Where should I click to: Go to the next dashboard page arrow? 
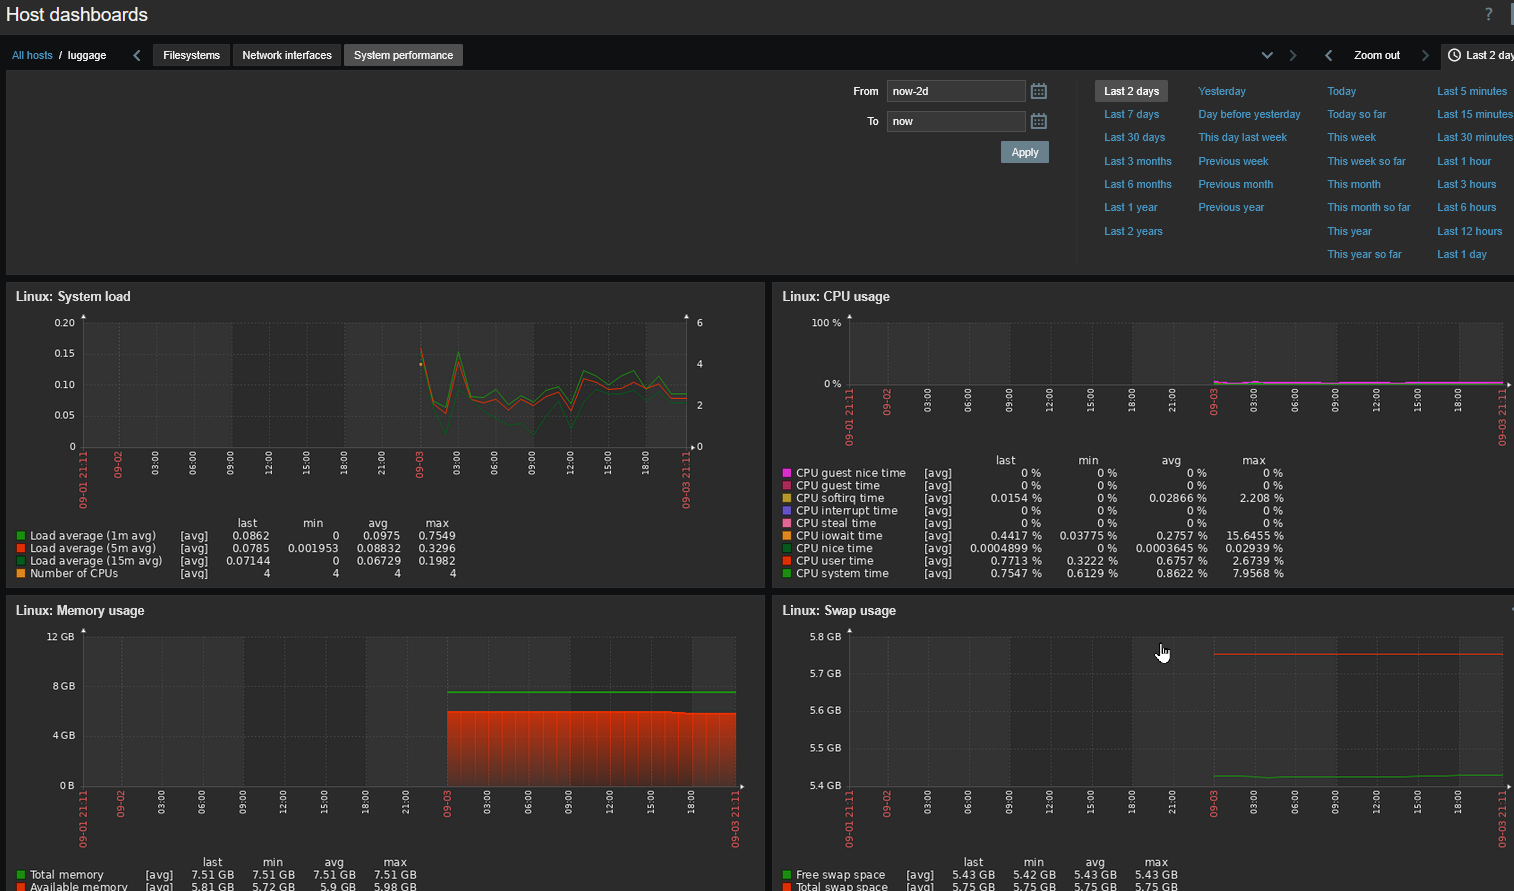pos(1291,55)
